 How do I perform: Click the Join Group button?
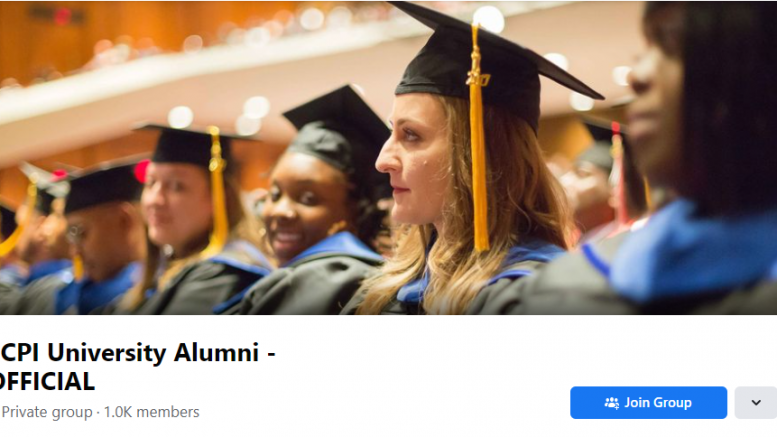[x=648, y=402]
